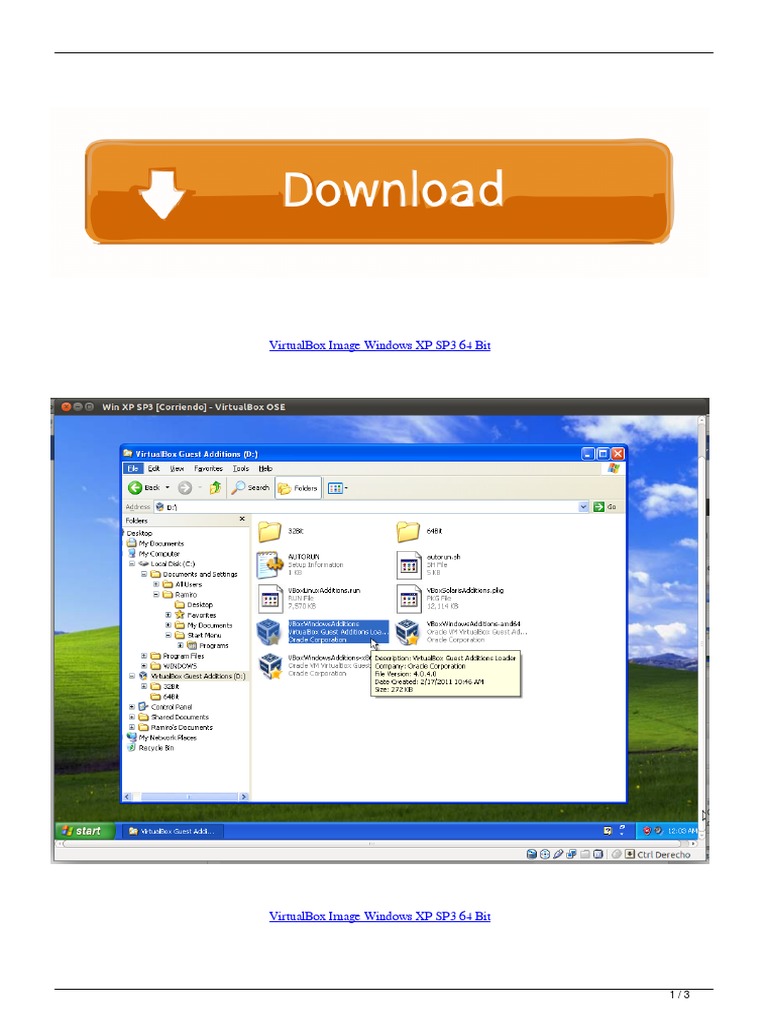Screen dimensions: 768x1024
Task: Click VirtualBox optical drive status icon
Action: (545, 854)
